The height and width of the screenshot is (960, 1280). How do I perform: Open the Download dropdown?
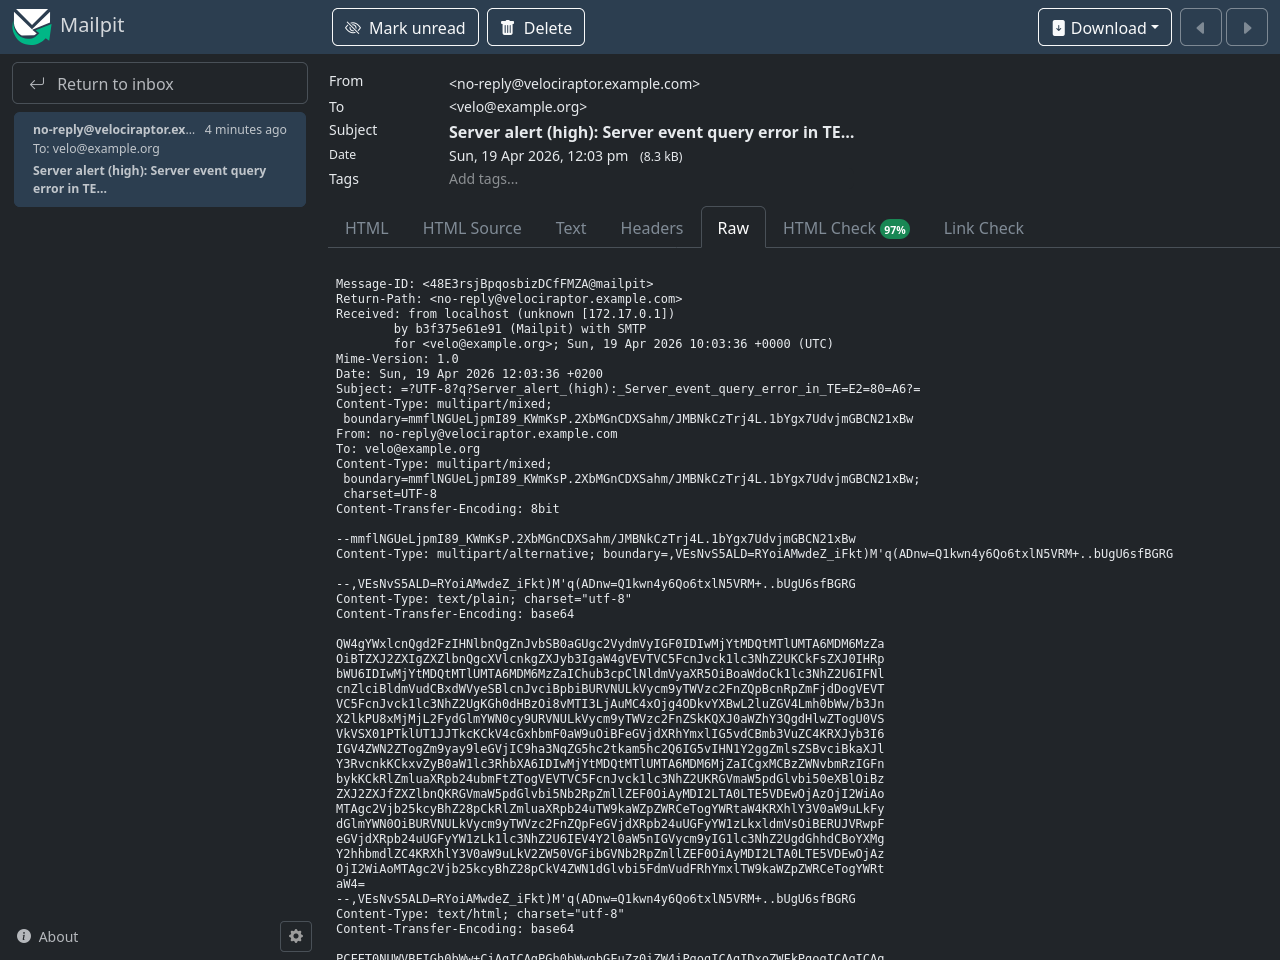click(1105, 28)
